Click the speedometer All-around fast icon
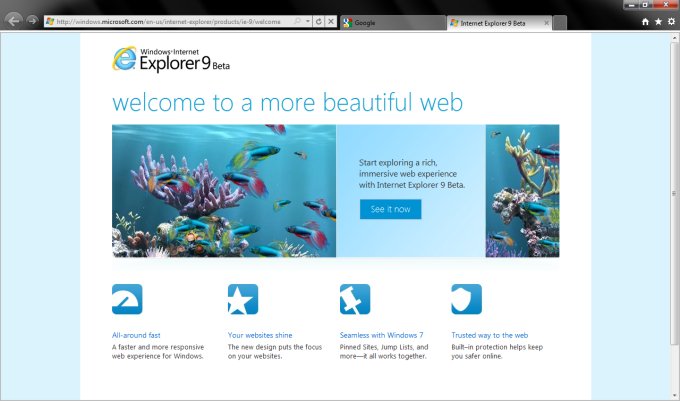Viewport: 680px width, 401px height. click(x=127, y=299)
